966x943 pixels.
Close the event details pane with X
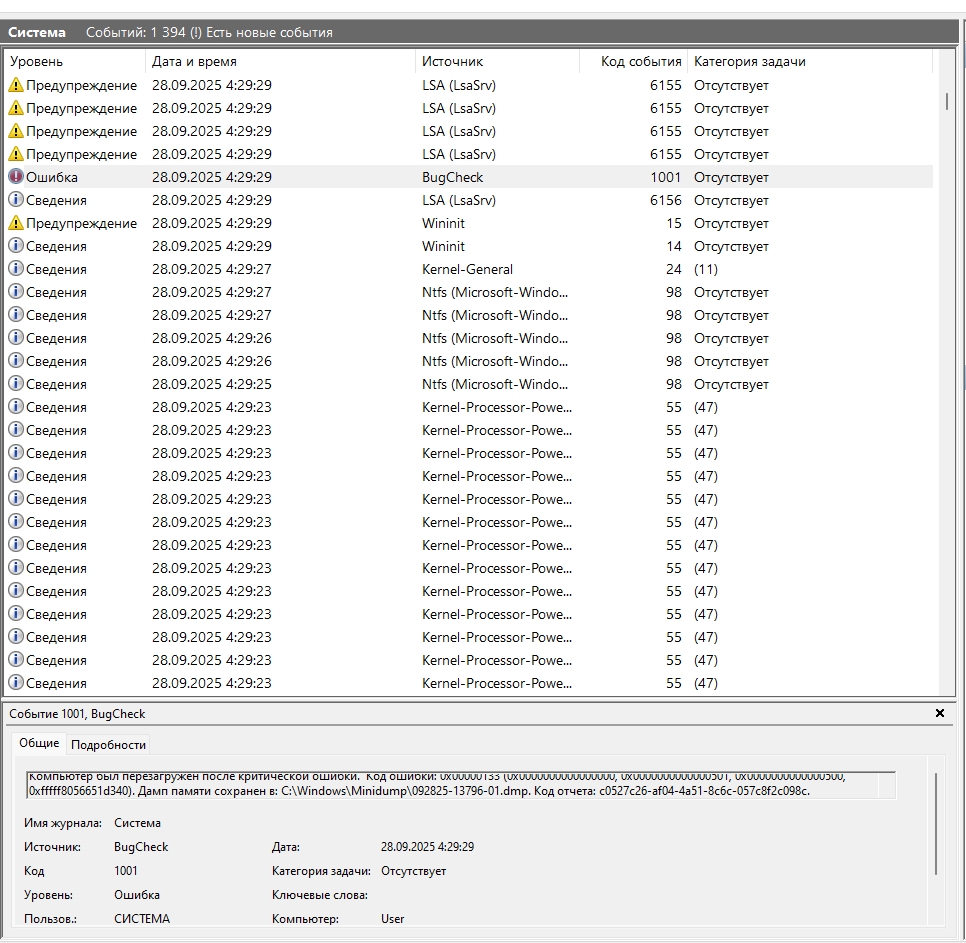(x=940, y=713)
